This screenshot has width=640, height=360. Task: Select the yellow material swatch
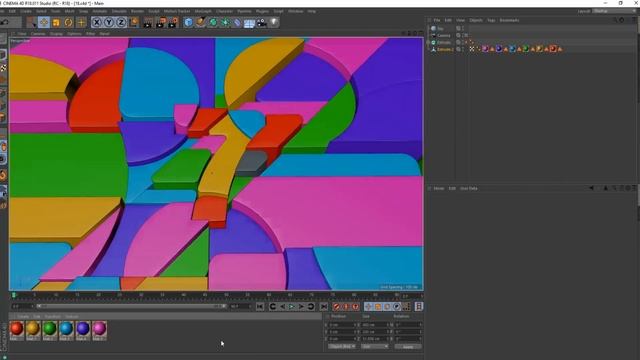click(x=33, y=330)
